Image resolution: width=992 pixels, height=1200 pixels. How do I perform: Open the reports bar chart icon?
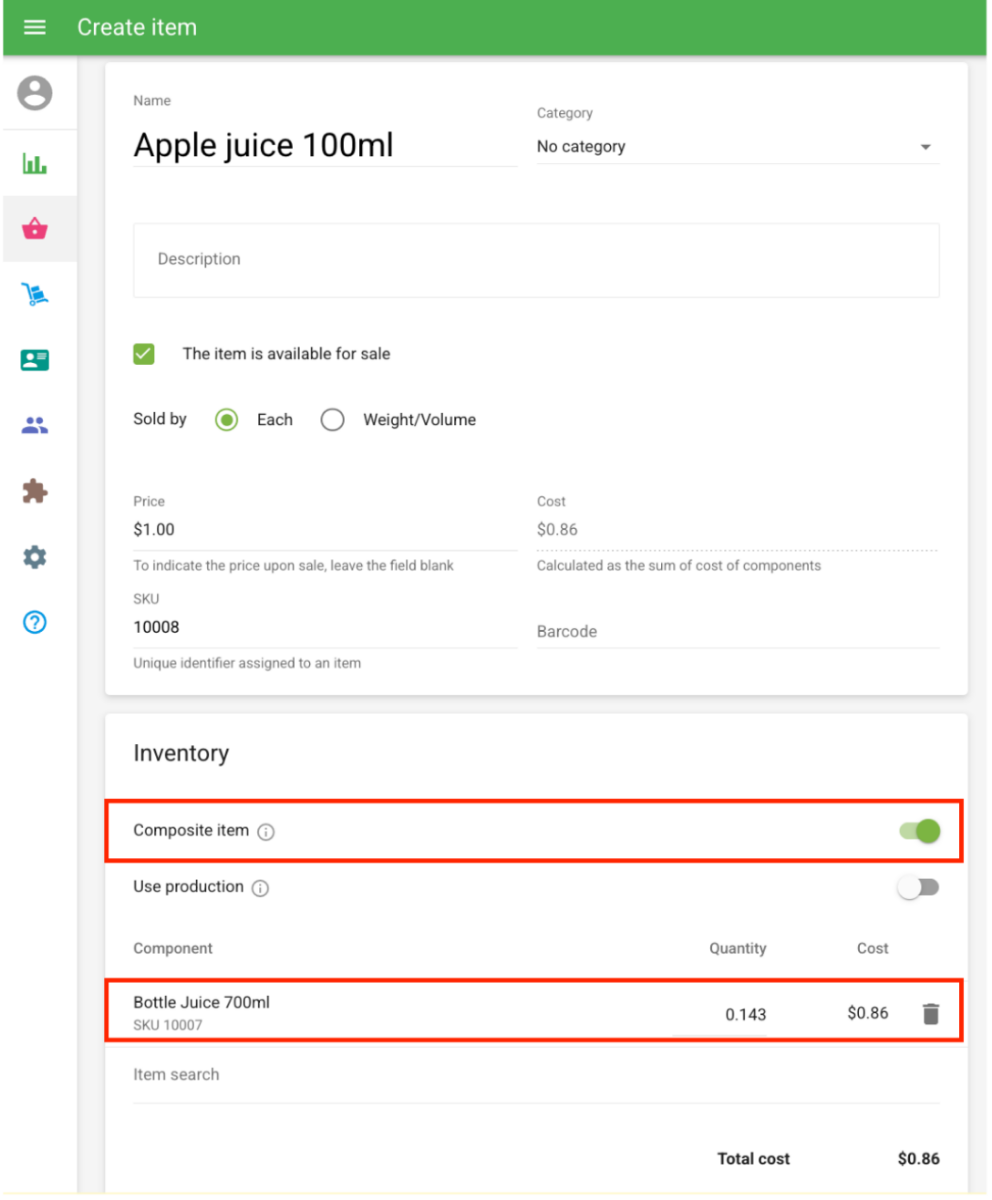tap(35, 163)
